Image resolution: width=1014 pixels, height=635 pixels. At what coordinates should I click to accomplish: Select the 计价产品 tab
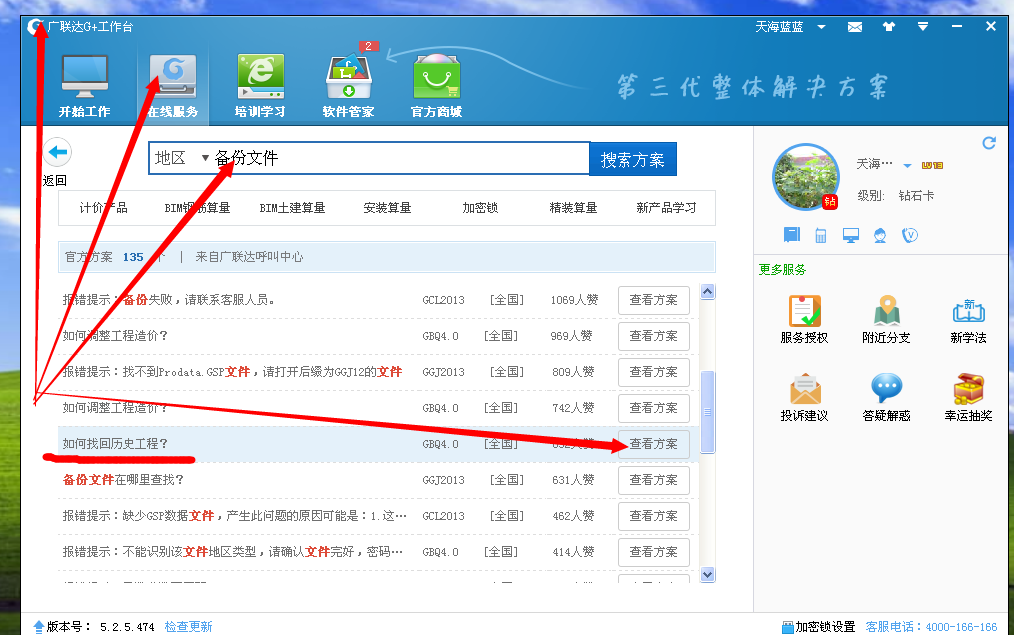pyautogui.click(x=103, y=208)
